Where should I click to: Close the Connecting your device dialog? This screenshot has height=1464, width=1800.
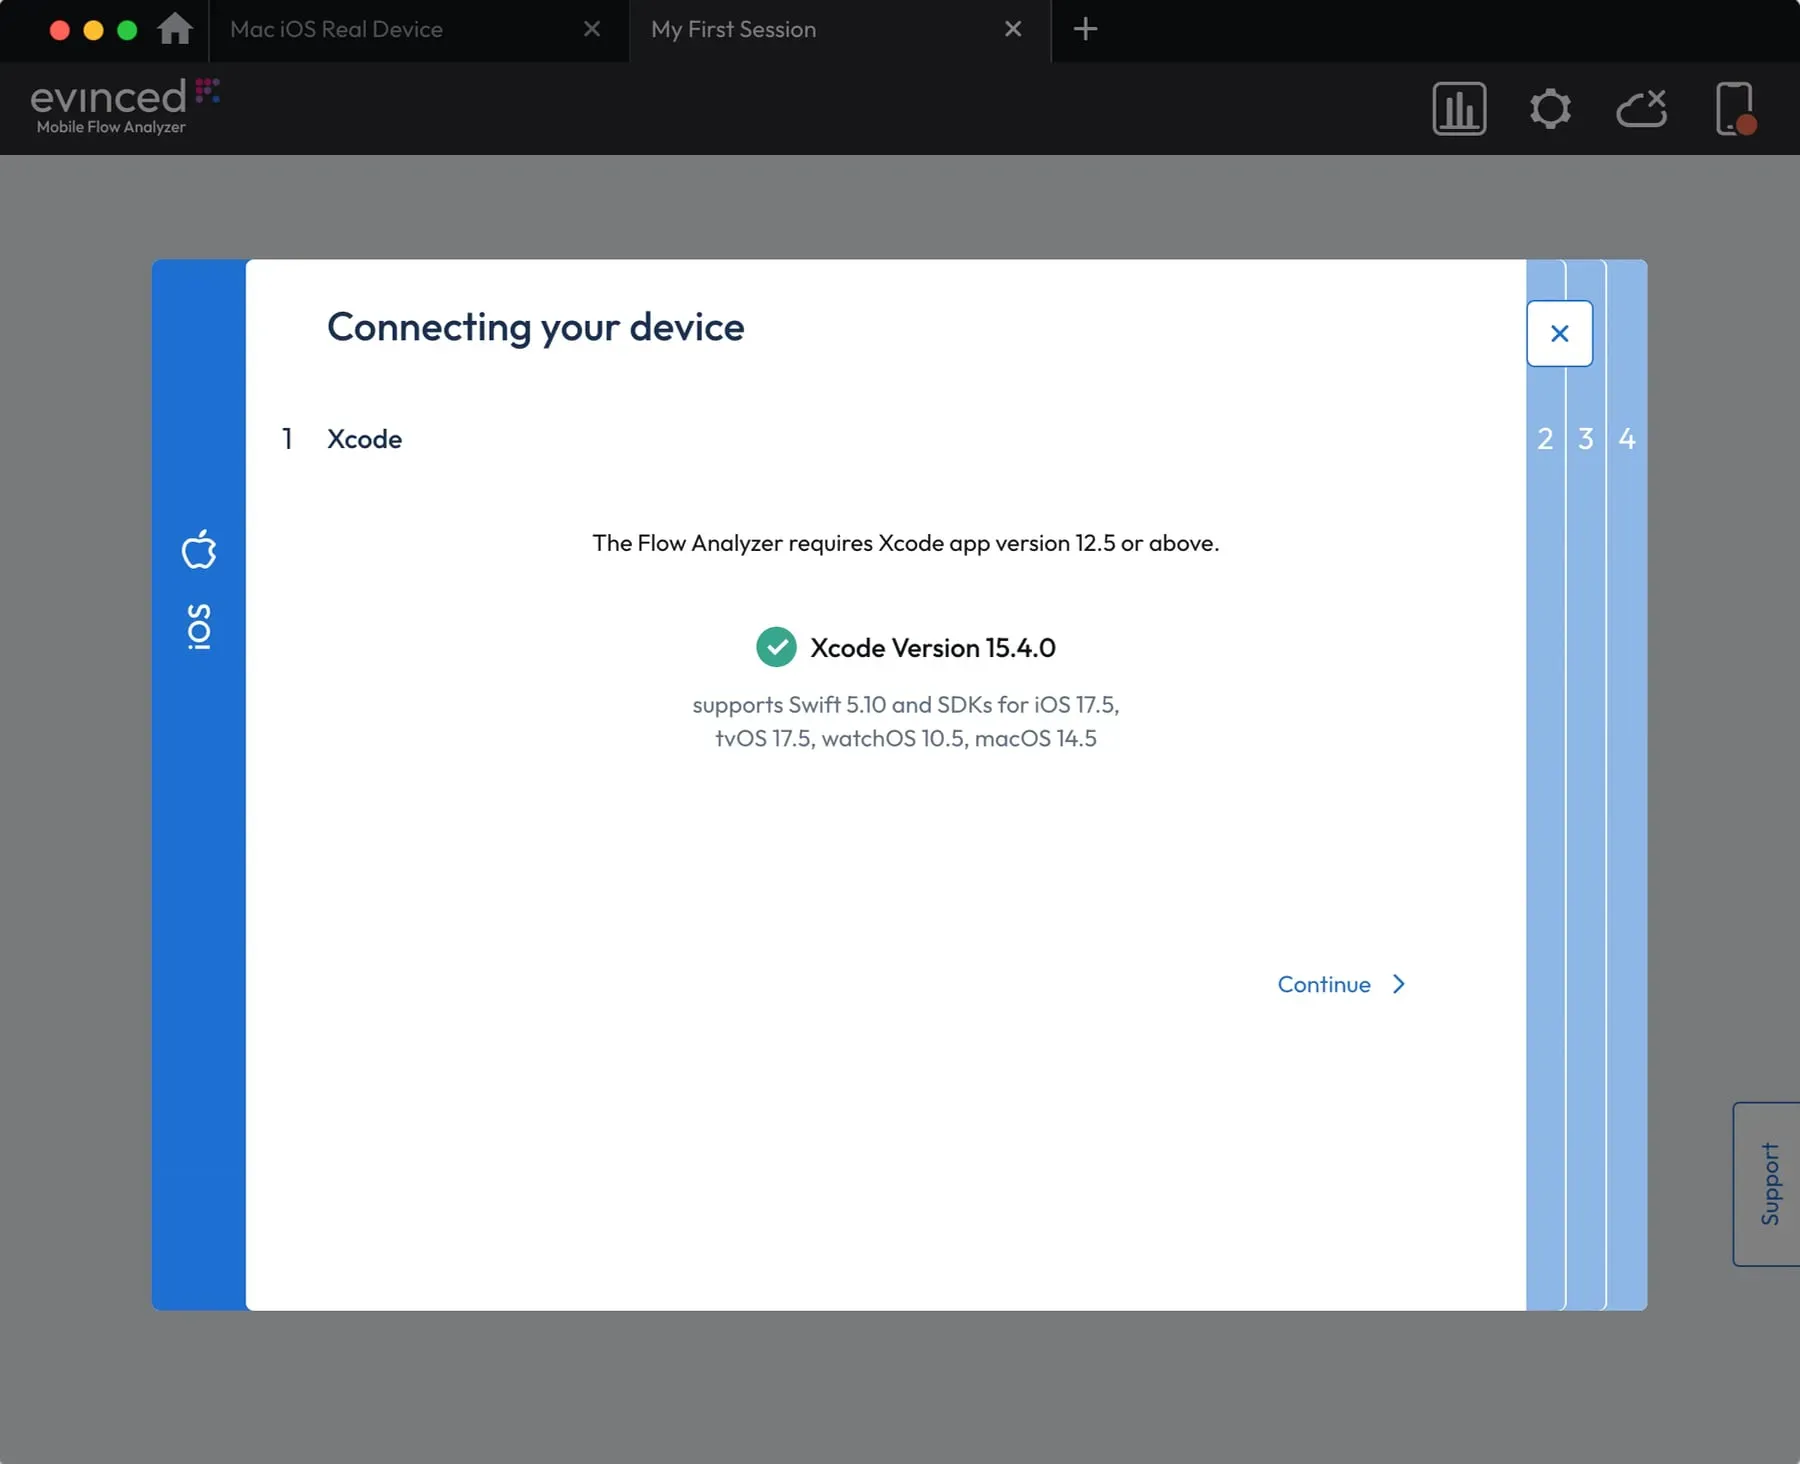[1559, 333]
